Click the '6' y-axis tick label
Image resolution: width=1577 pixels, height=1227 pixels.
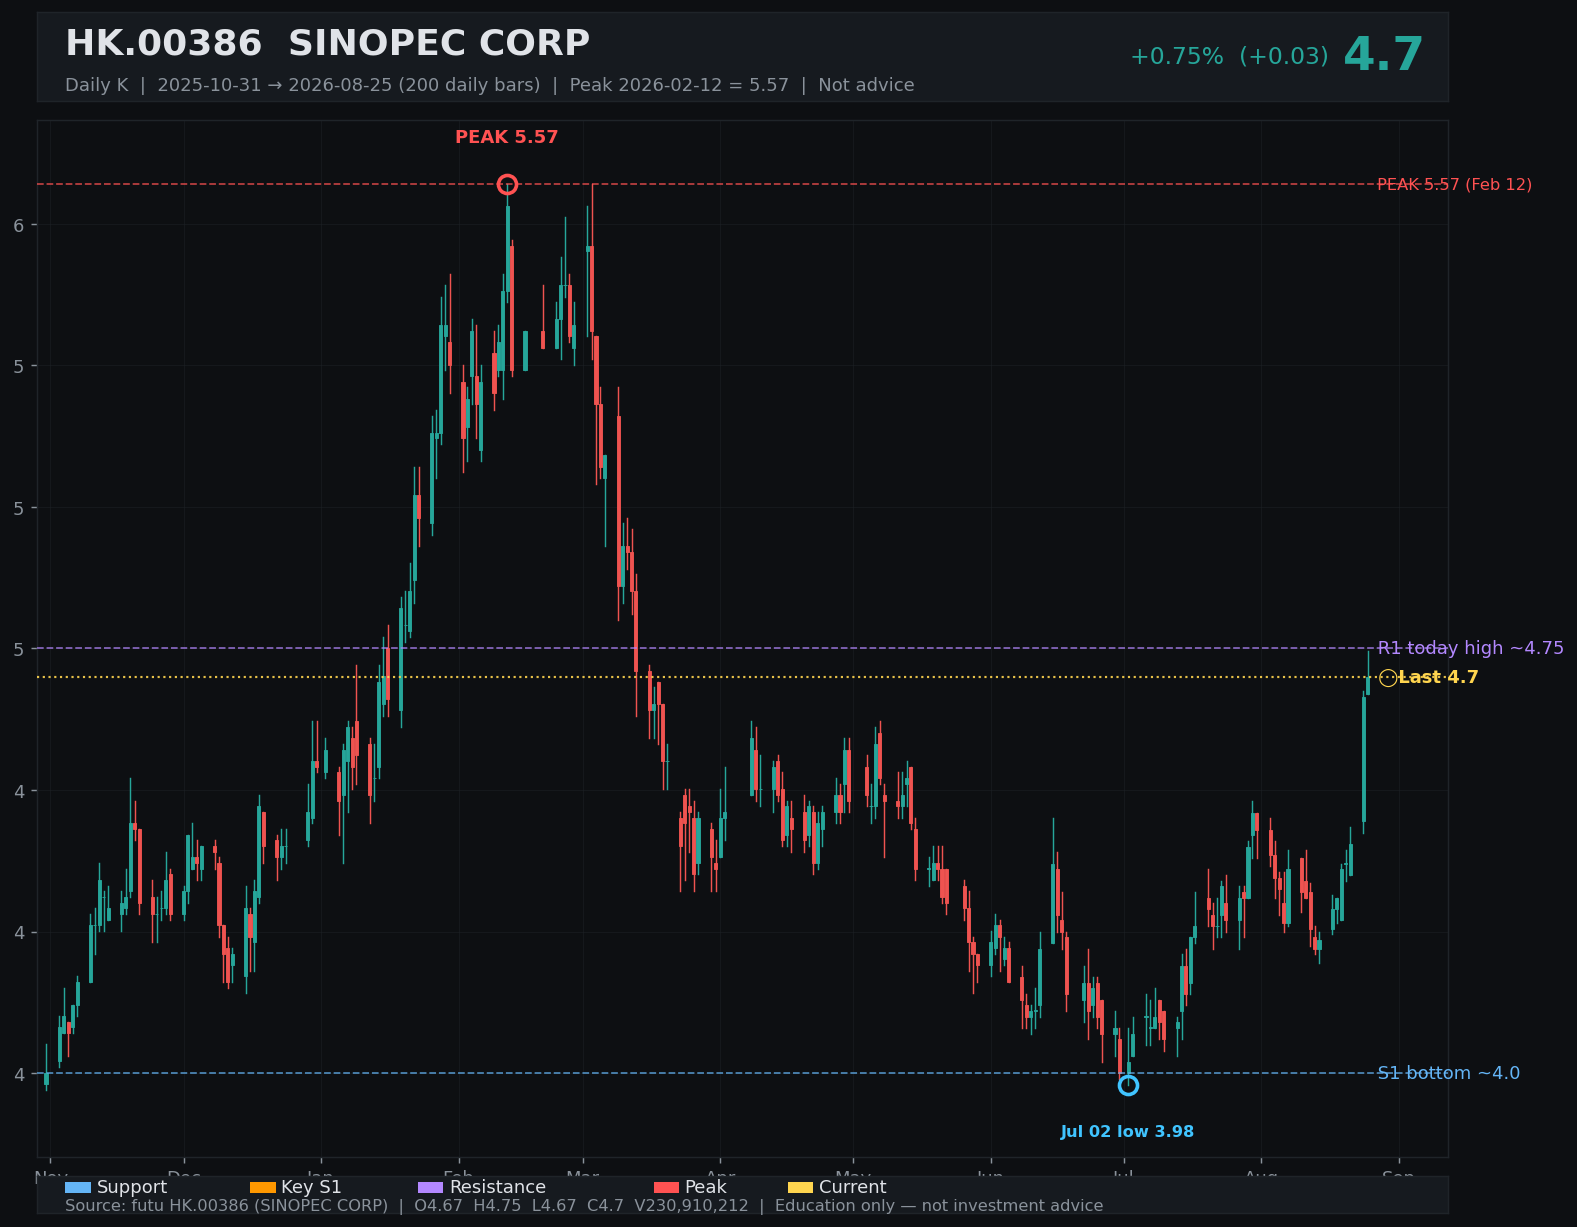pyautogui.click(x=19, y=225)
